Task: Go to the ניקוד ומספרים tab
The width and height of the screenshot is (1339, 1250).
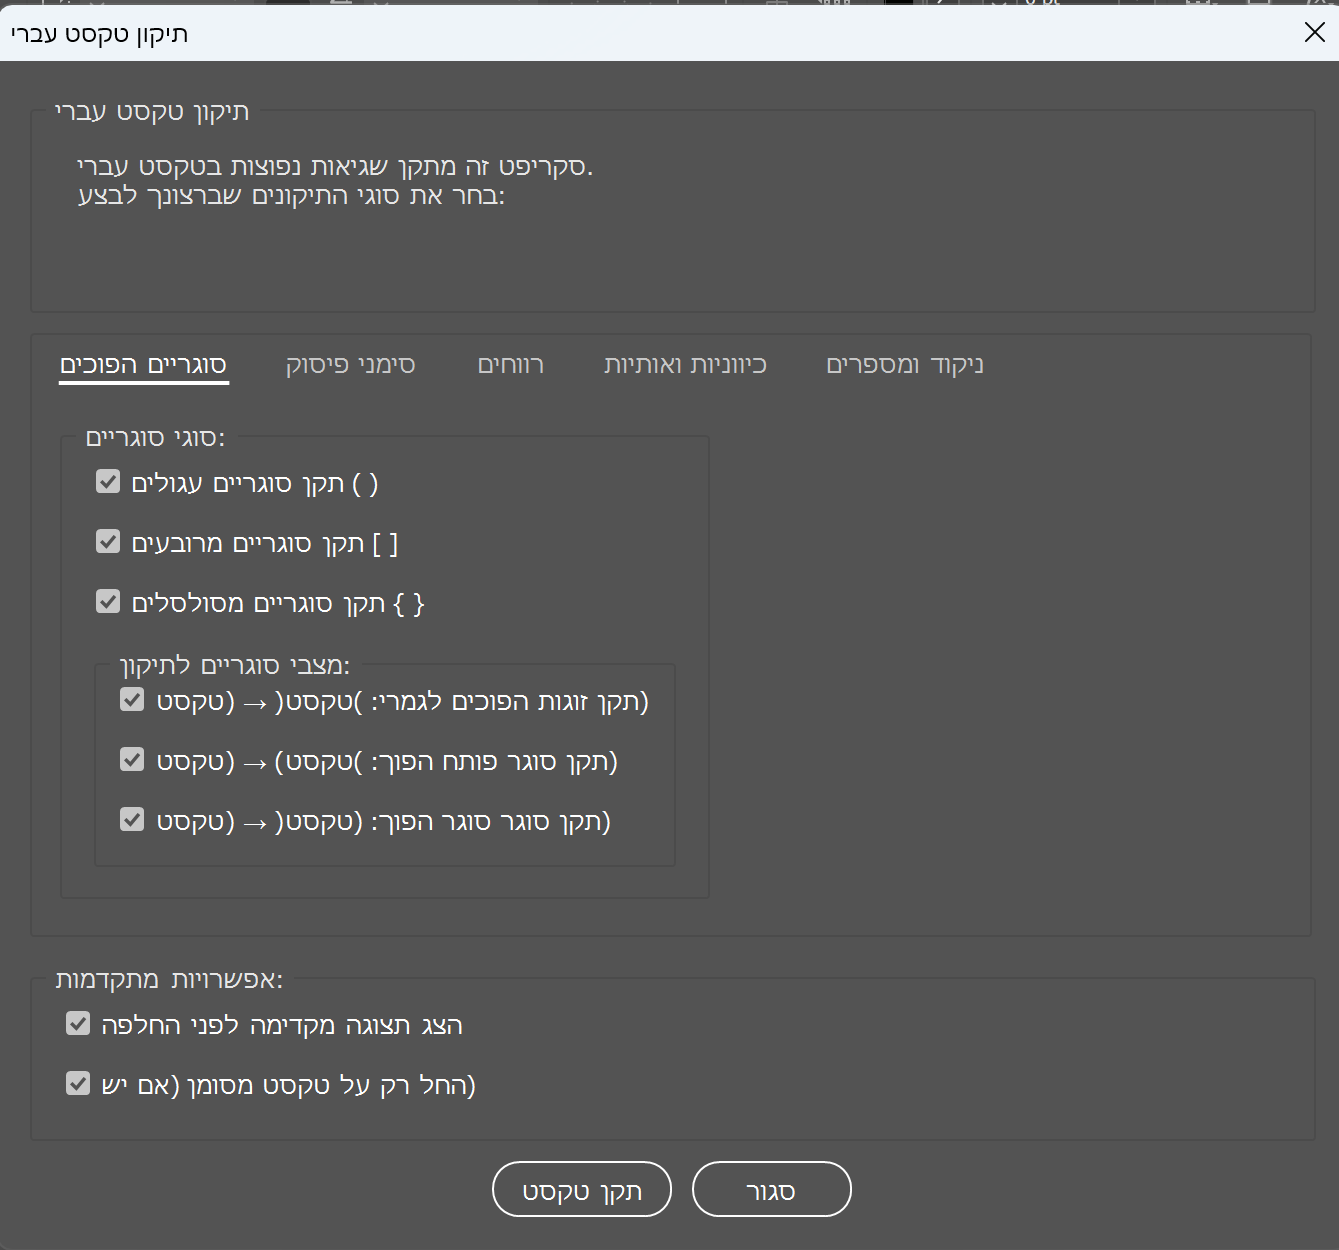Action: (x=904, y=365)
